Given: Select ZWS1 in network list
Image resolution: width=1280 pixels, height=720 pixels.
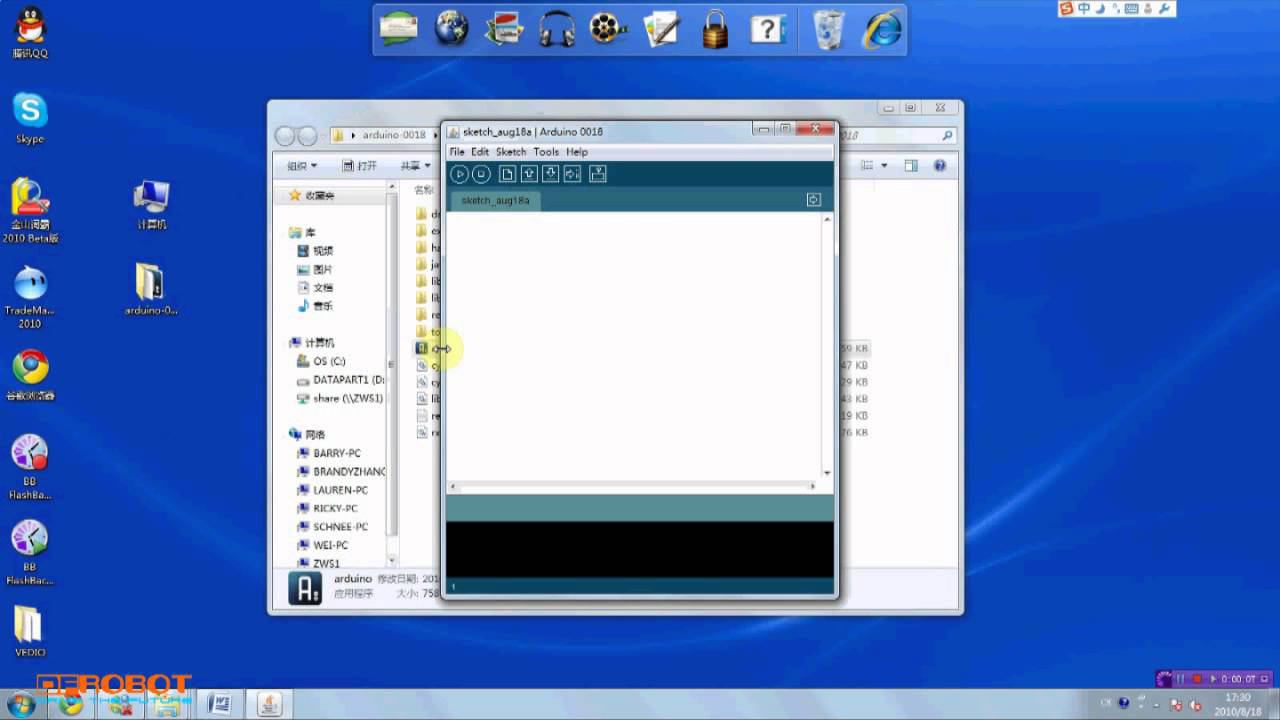Looking at the screenshot, I should coord(319,563).
